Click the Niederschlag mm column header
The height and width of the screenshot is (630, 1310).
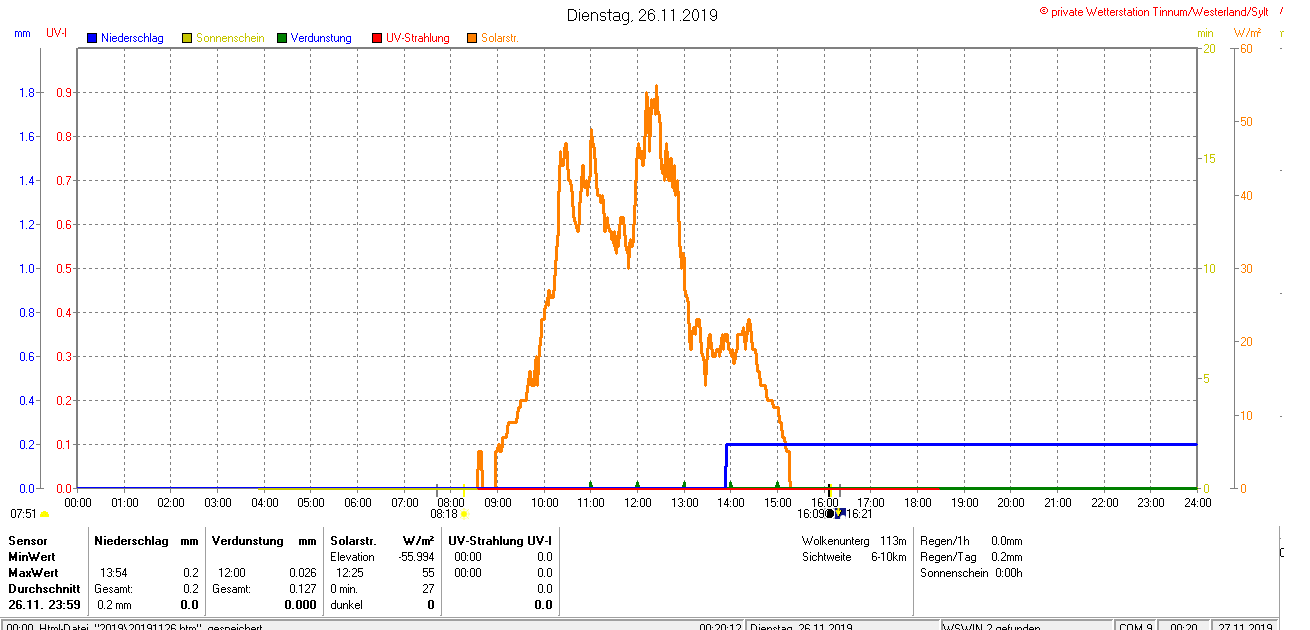tap(146, 540)
